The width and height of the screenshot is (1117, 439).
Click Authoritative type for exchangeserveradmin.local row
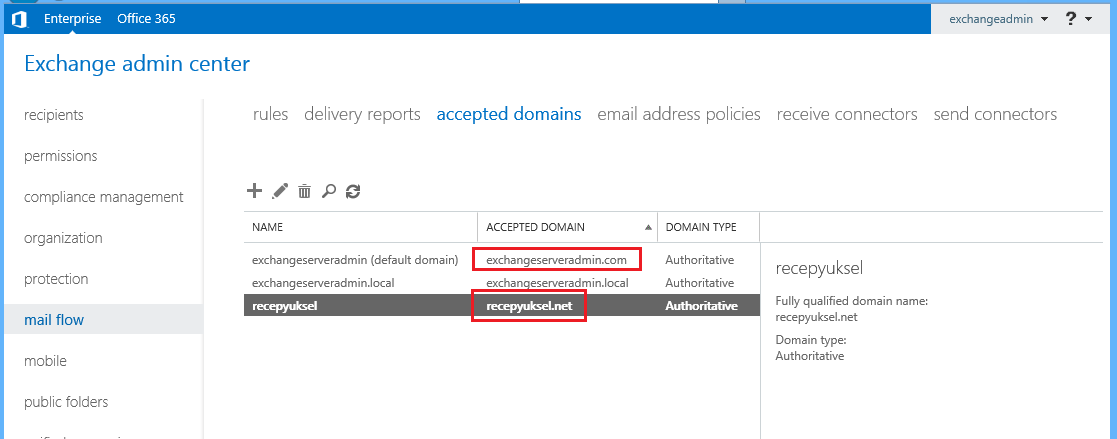(x=700, y=283)
